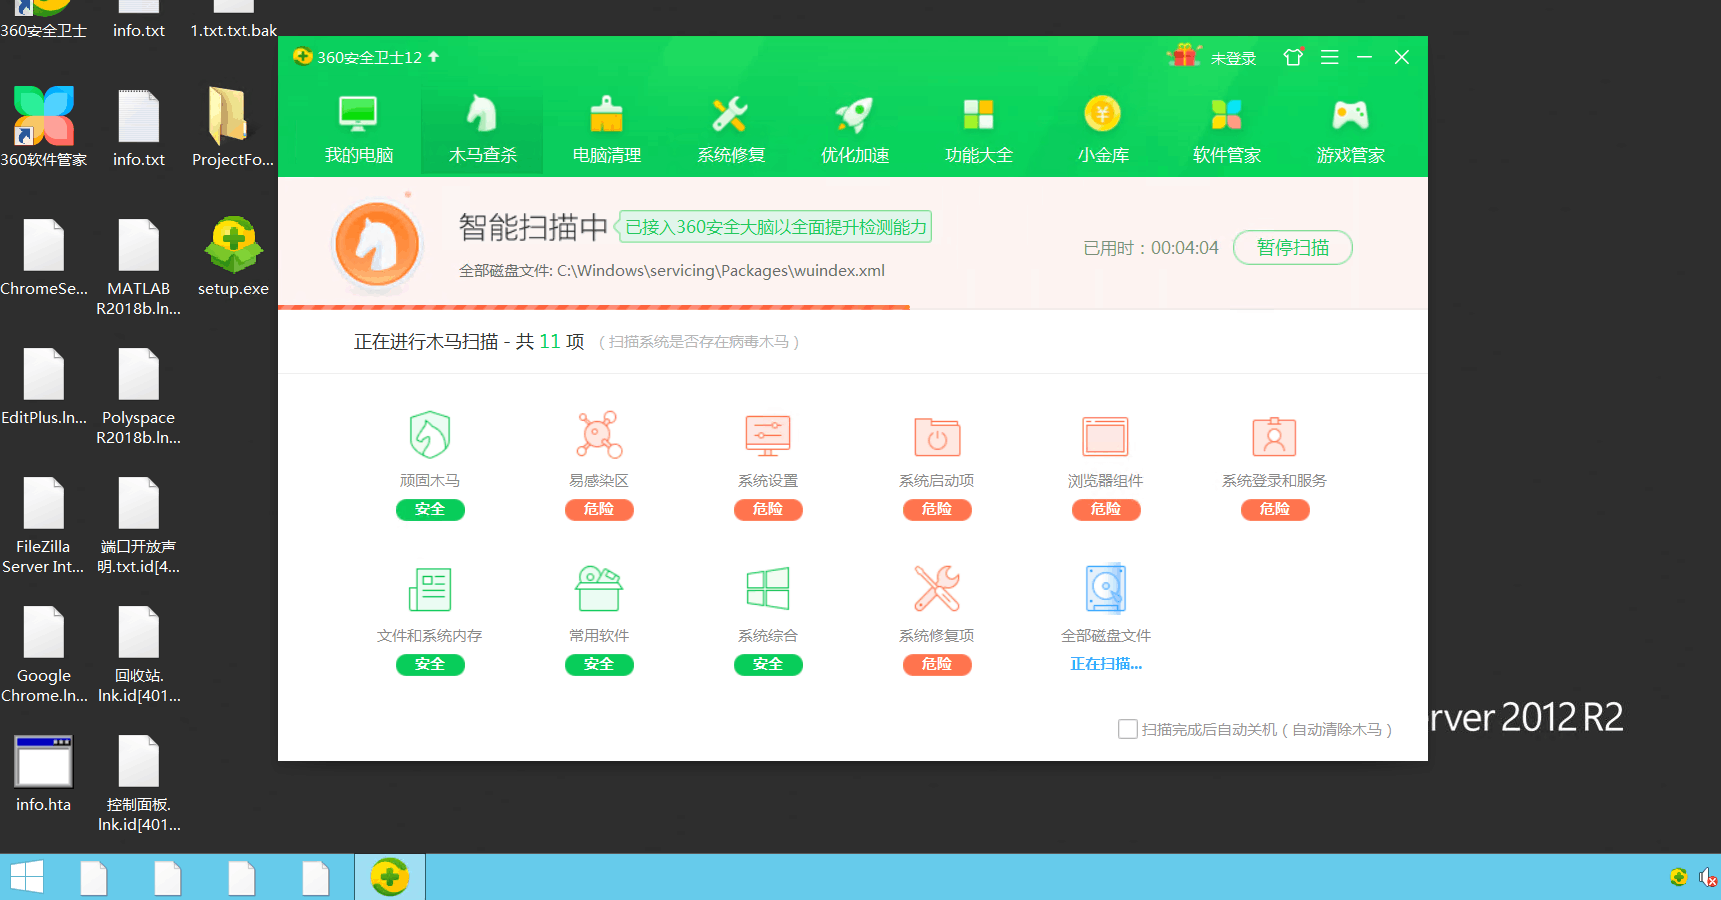Select the ChromeSe... desktop file
The width and height of the screenshot is (1721, 900).
pos(44,258)
